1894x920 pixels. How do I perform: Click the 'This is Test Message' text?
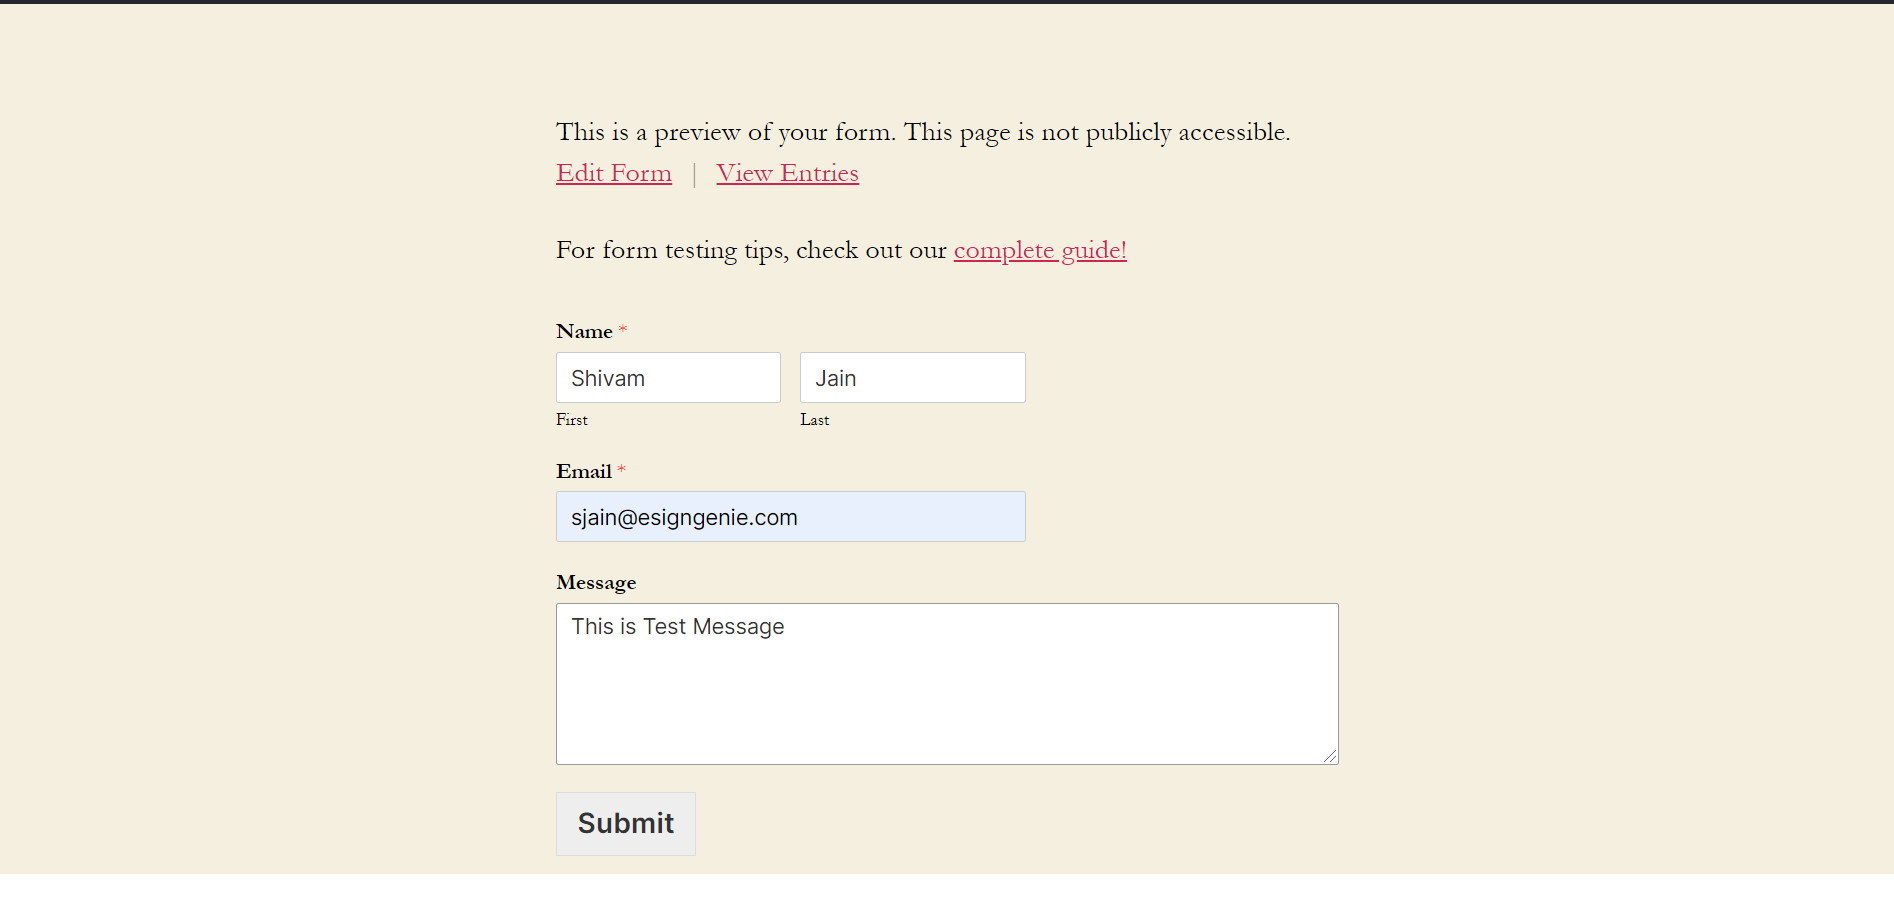tap(678, 627)
